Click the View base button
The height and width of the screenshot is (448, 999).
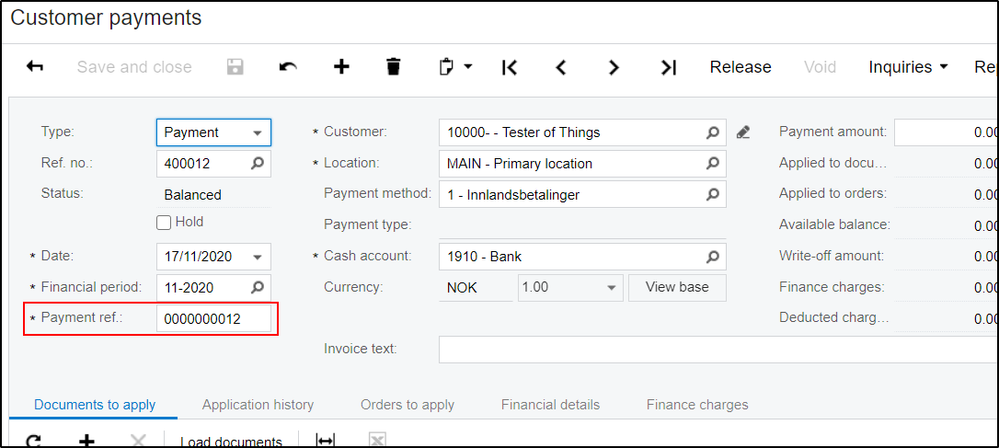point(677,287)
